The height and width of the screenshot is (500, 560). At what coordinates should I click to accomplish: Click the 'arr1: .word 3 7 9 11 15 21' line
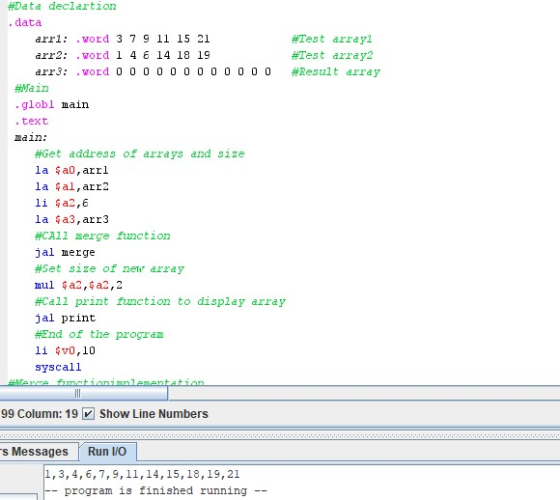pos(122,39)
